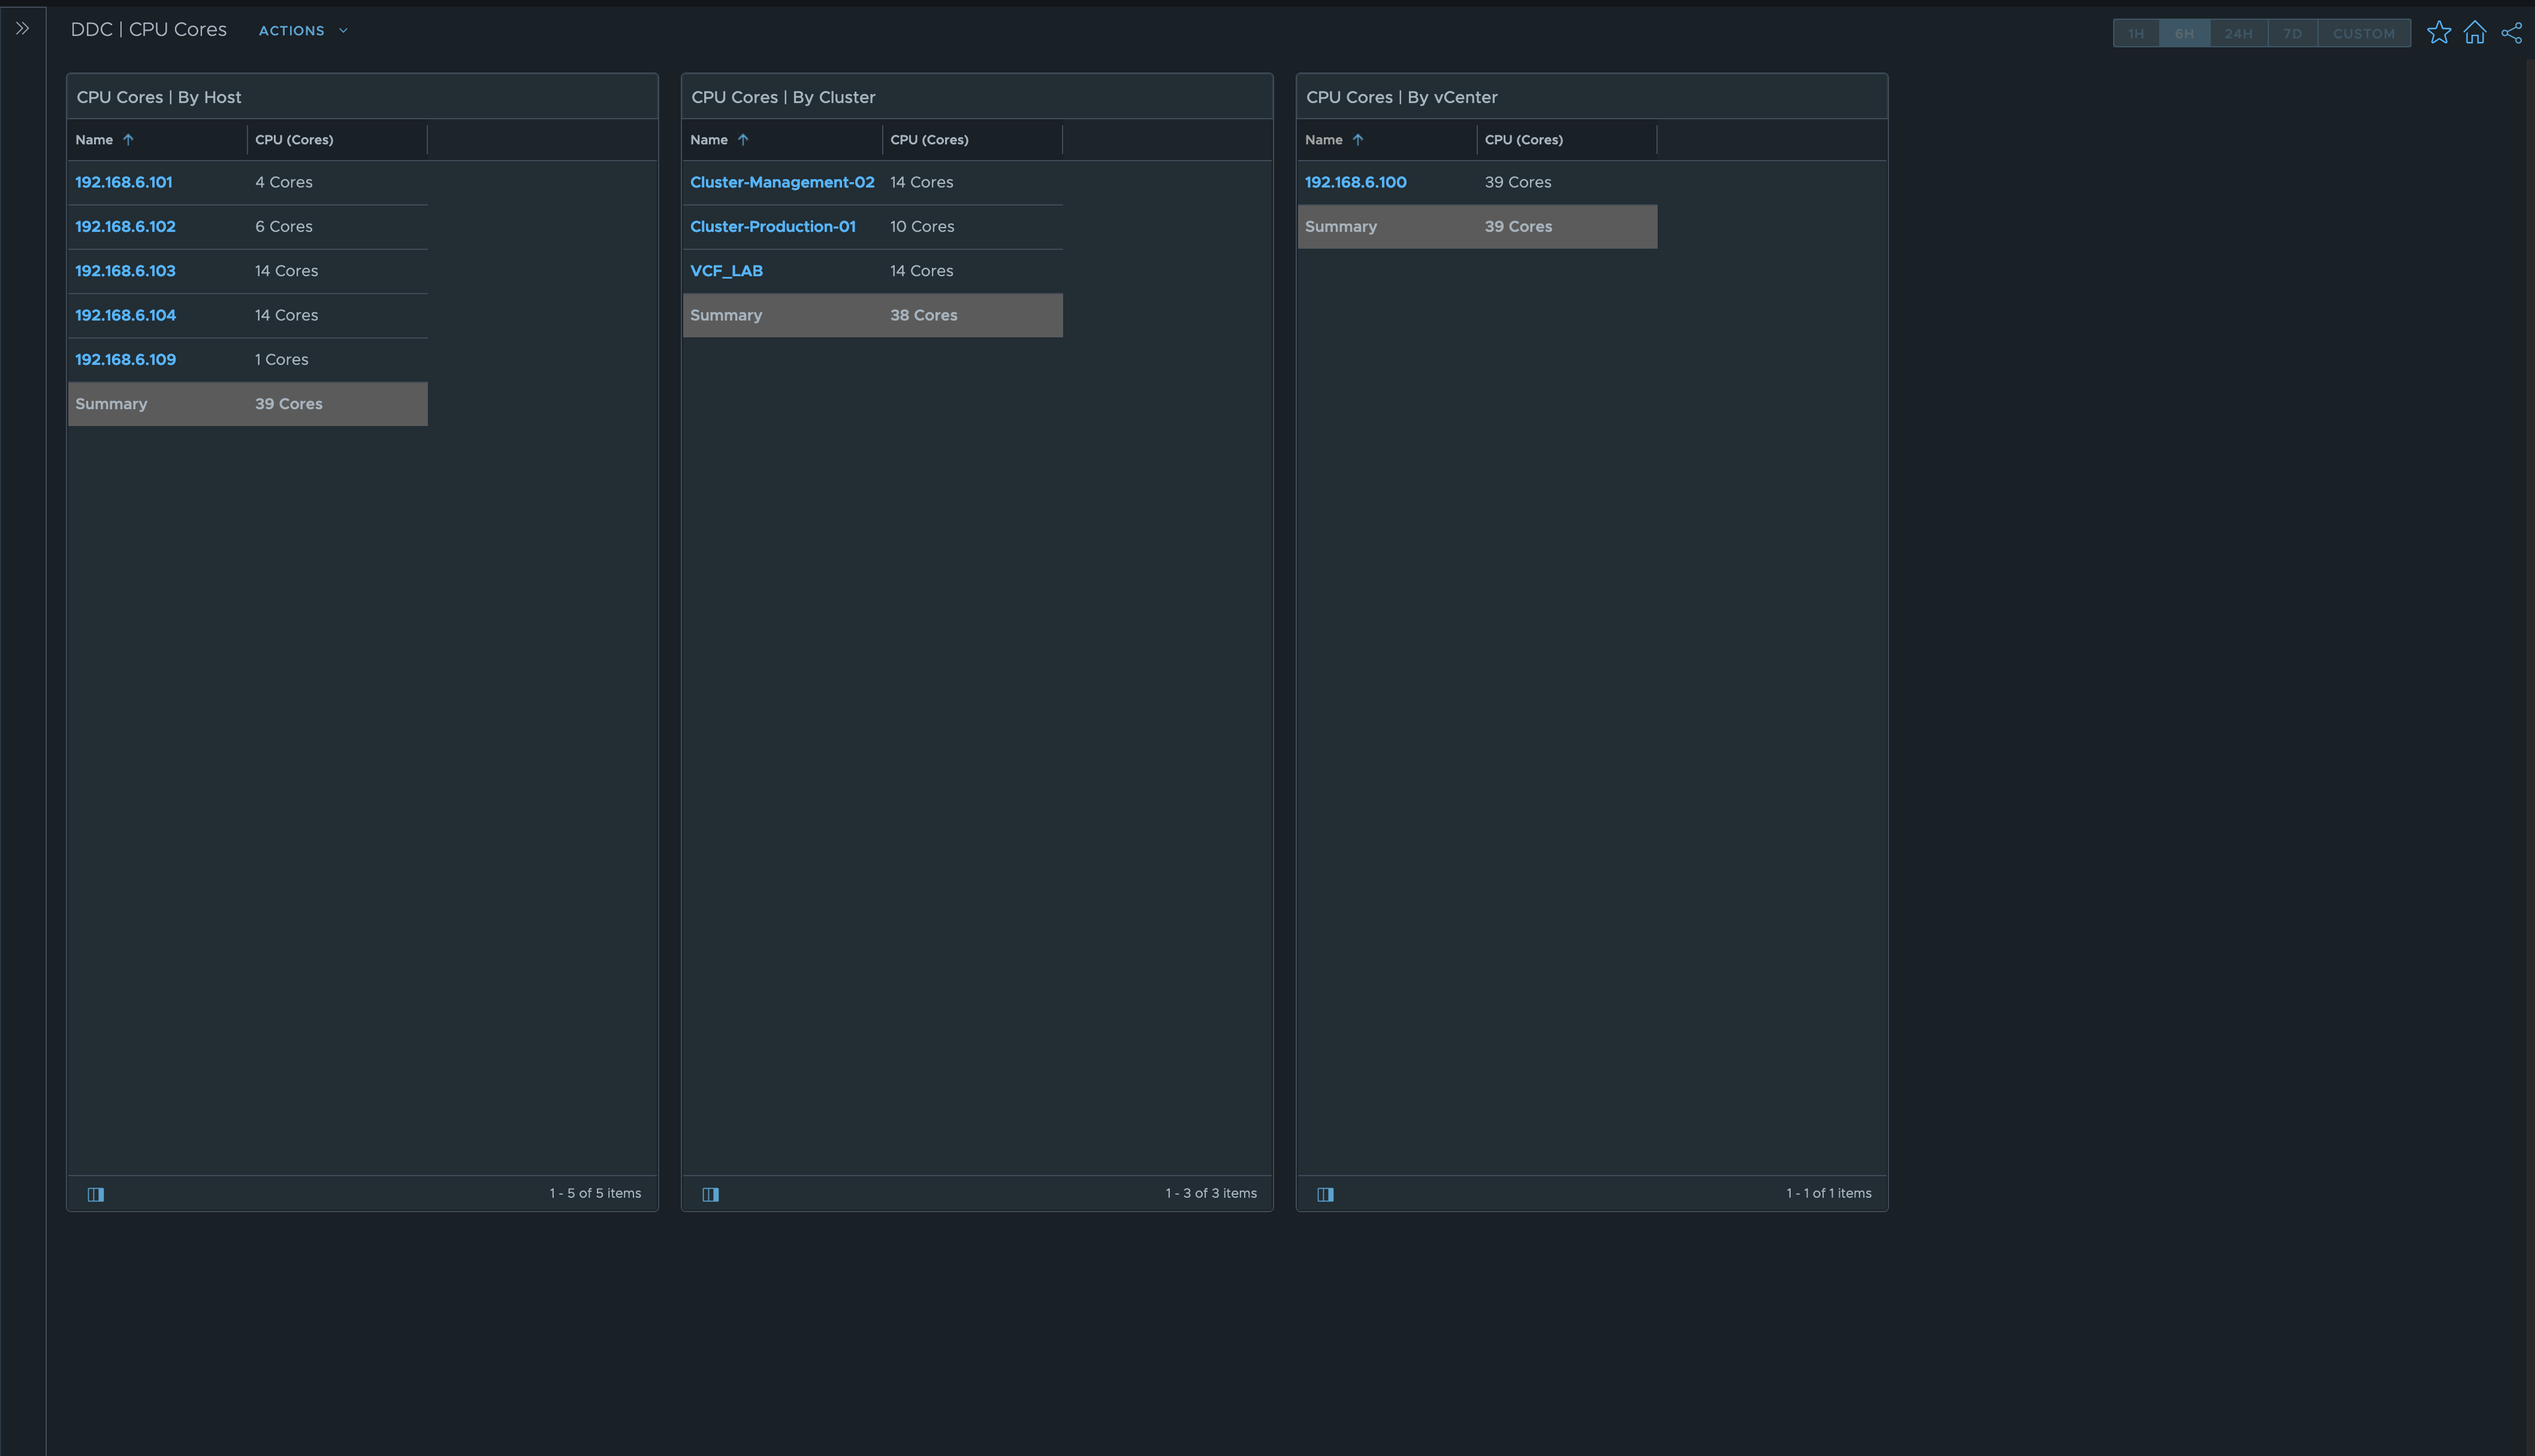The image size is (2535, 1456).
Task: Sort vCenter table by CPU (Cores) header
Action: pyautogui.click(x=1523, y=140)
